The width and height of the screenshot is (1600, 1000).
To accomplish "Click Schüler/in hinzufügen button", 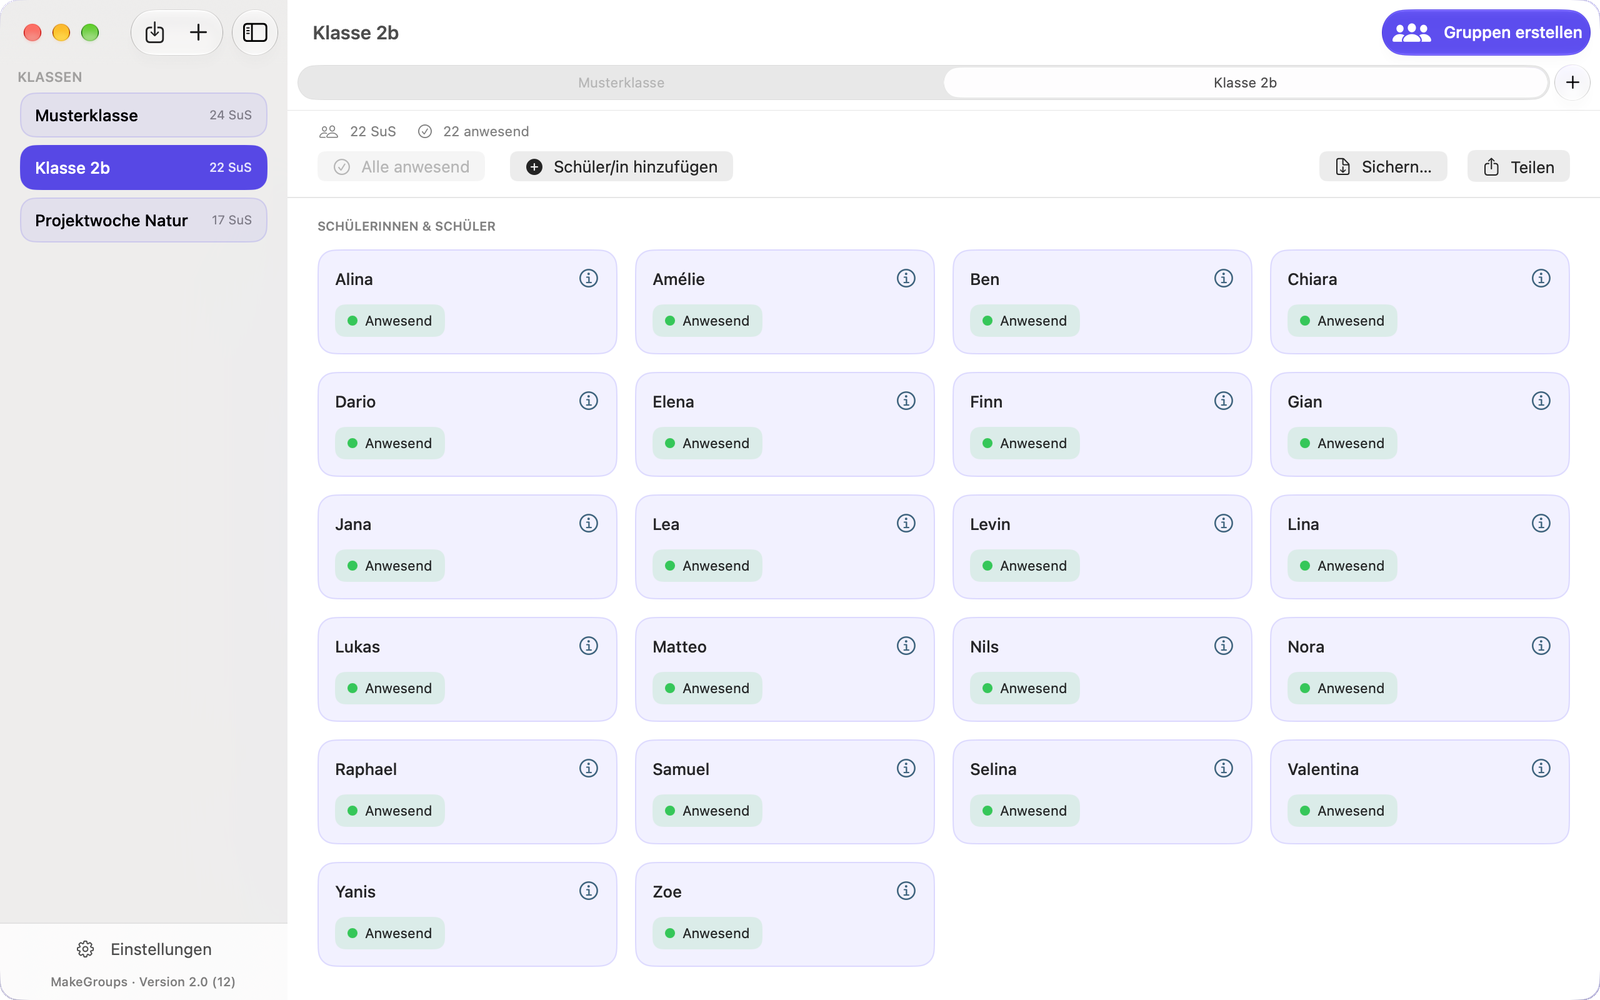I will coord(621,167).
